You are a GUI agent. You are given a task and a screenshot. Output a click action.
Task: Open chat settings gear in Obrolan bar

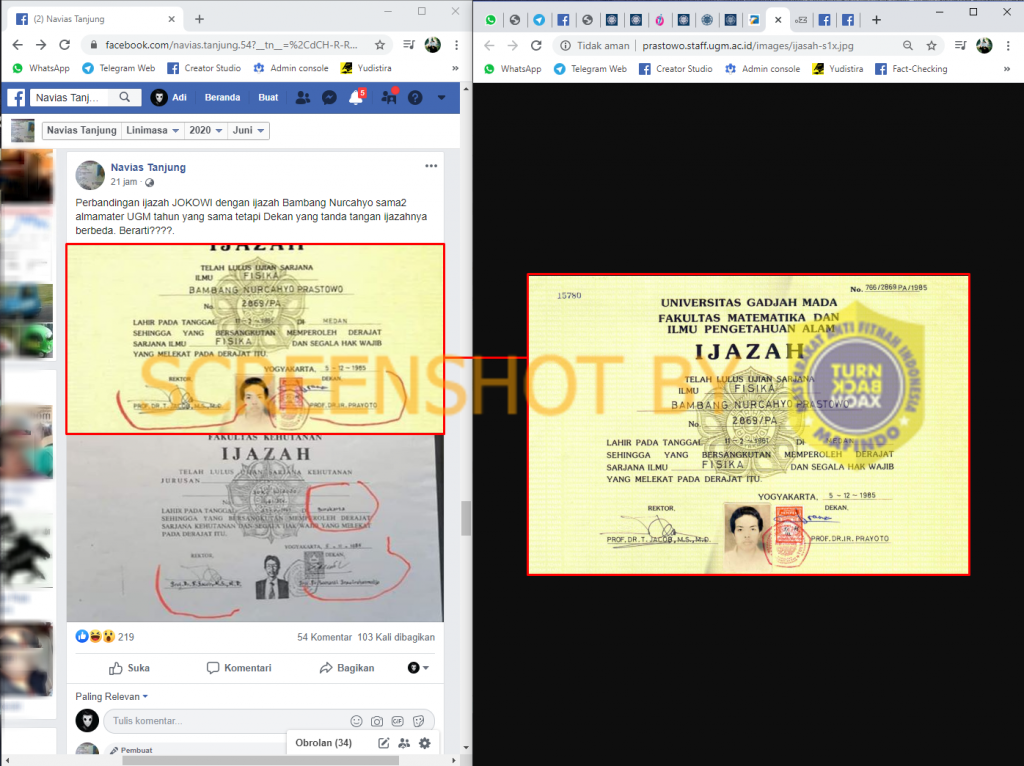point(424,743)
